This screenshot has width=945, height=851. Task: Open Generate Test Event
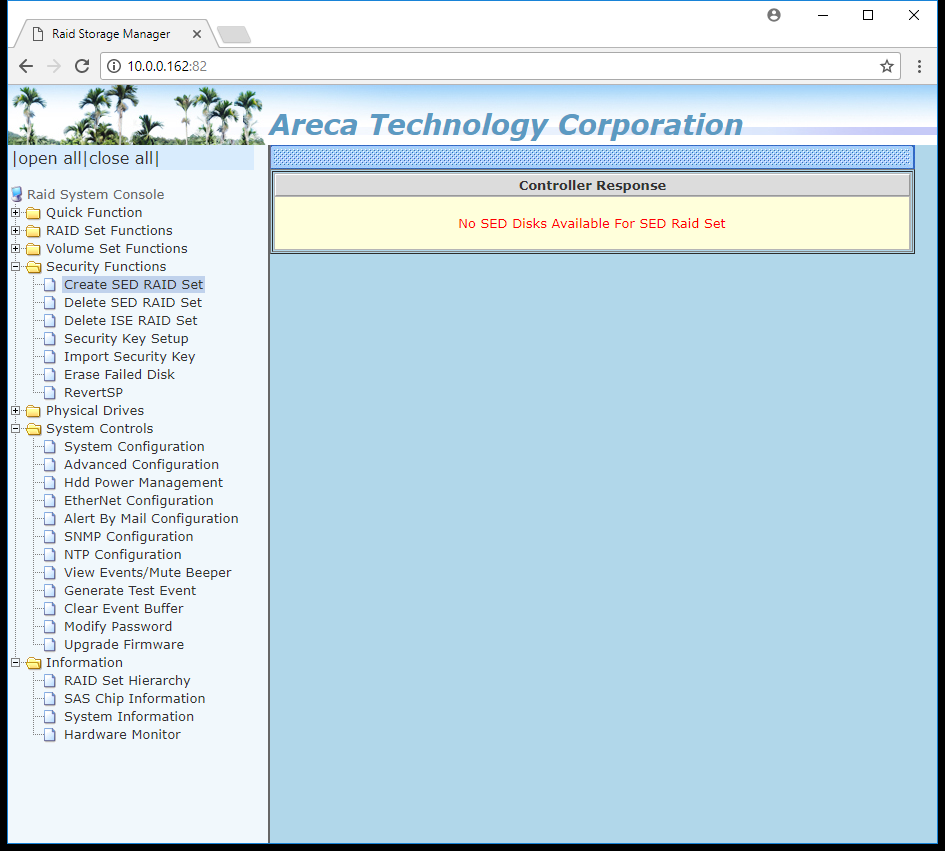click(x=130, y=591)
